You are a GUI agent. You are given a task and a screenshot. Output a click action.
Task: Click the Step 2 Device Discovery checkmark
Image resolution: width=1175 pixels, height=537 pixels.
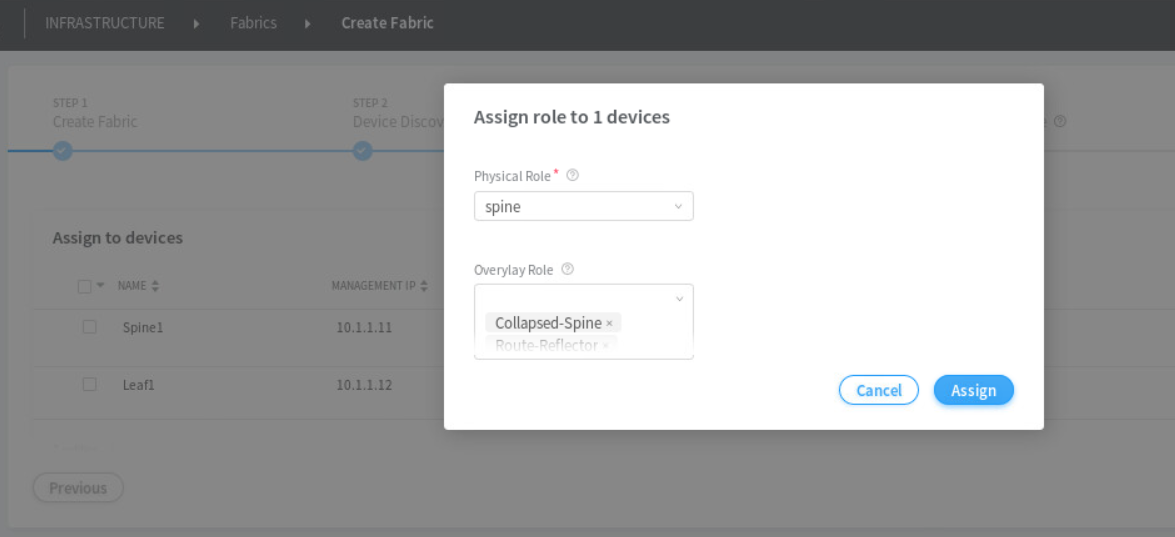tap(363, 151)
